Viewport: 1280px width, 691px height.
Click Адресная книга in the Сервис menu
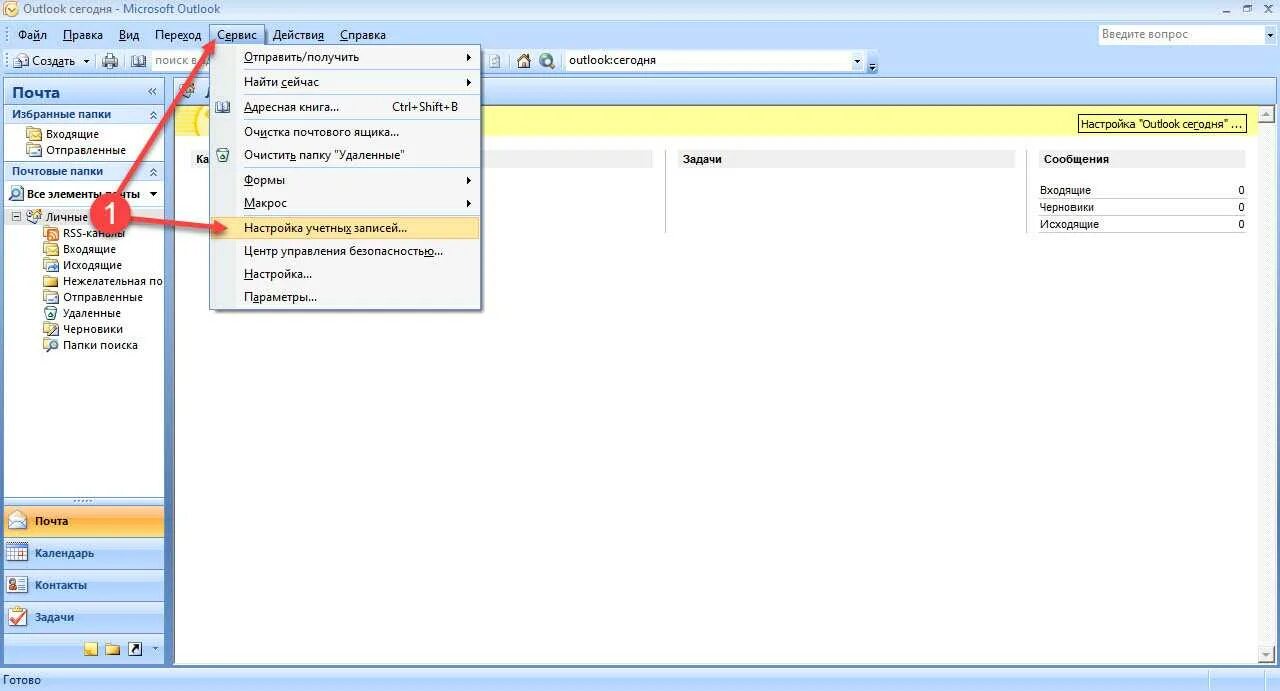pos(346,107)
